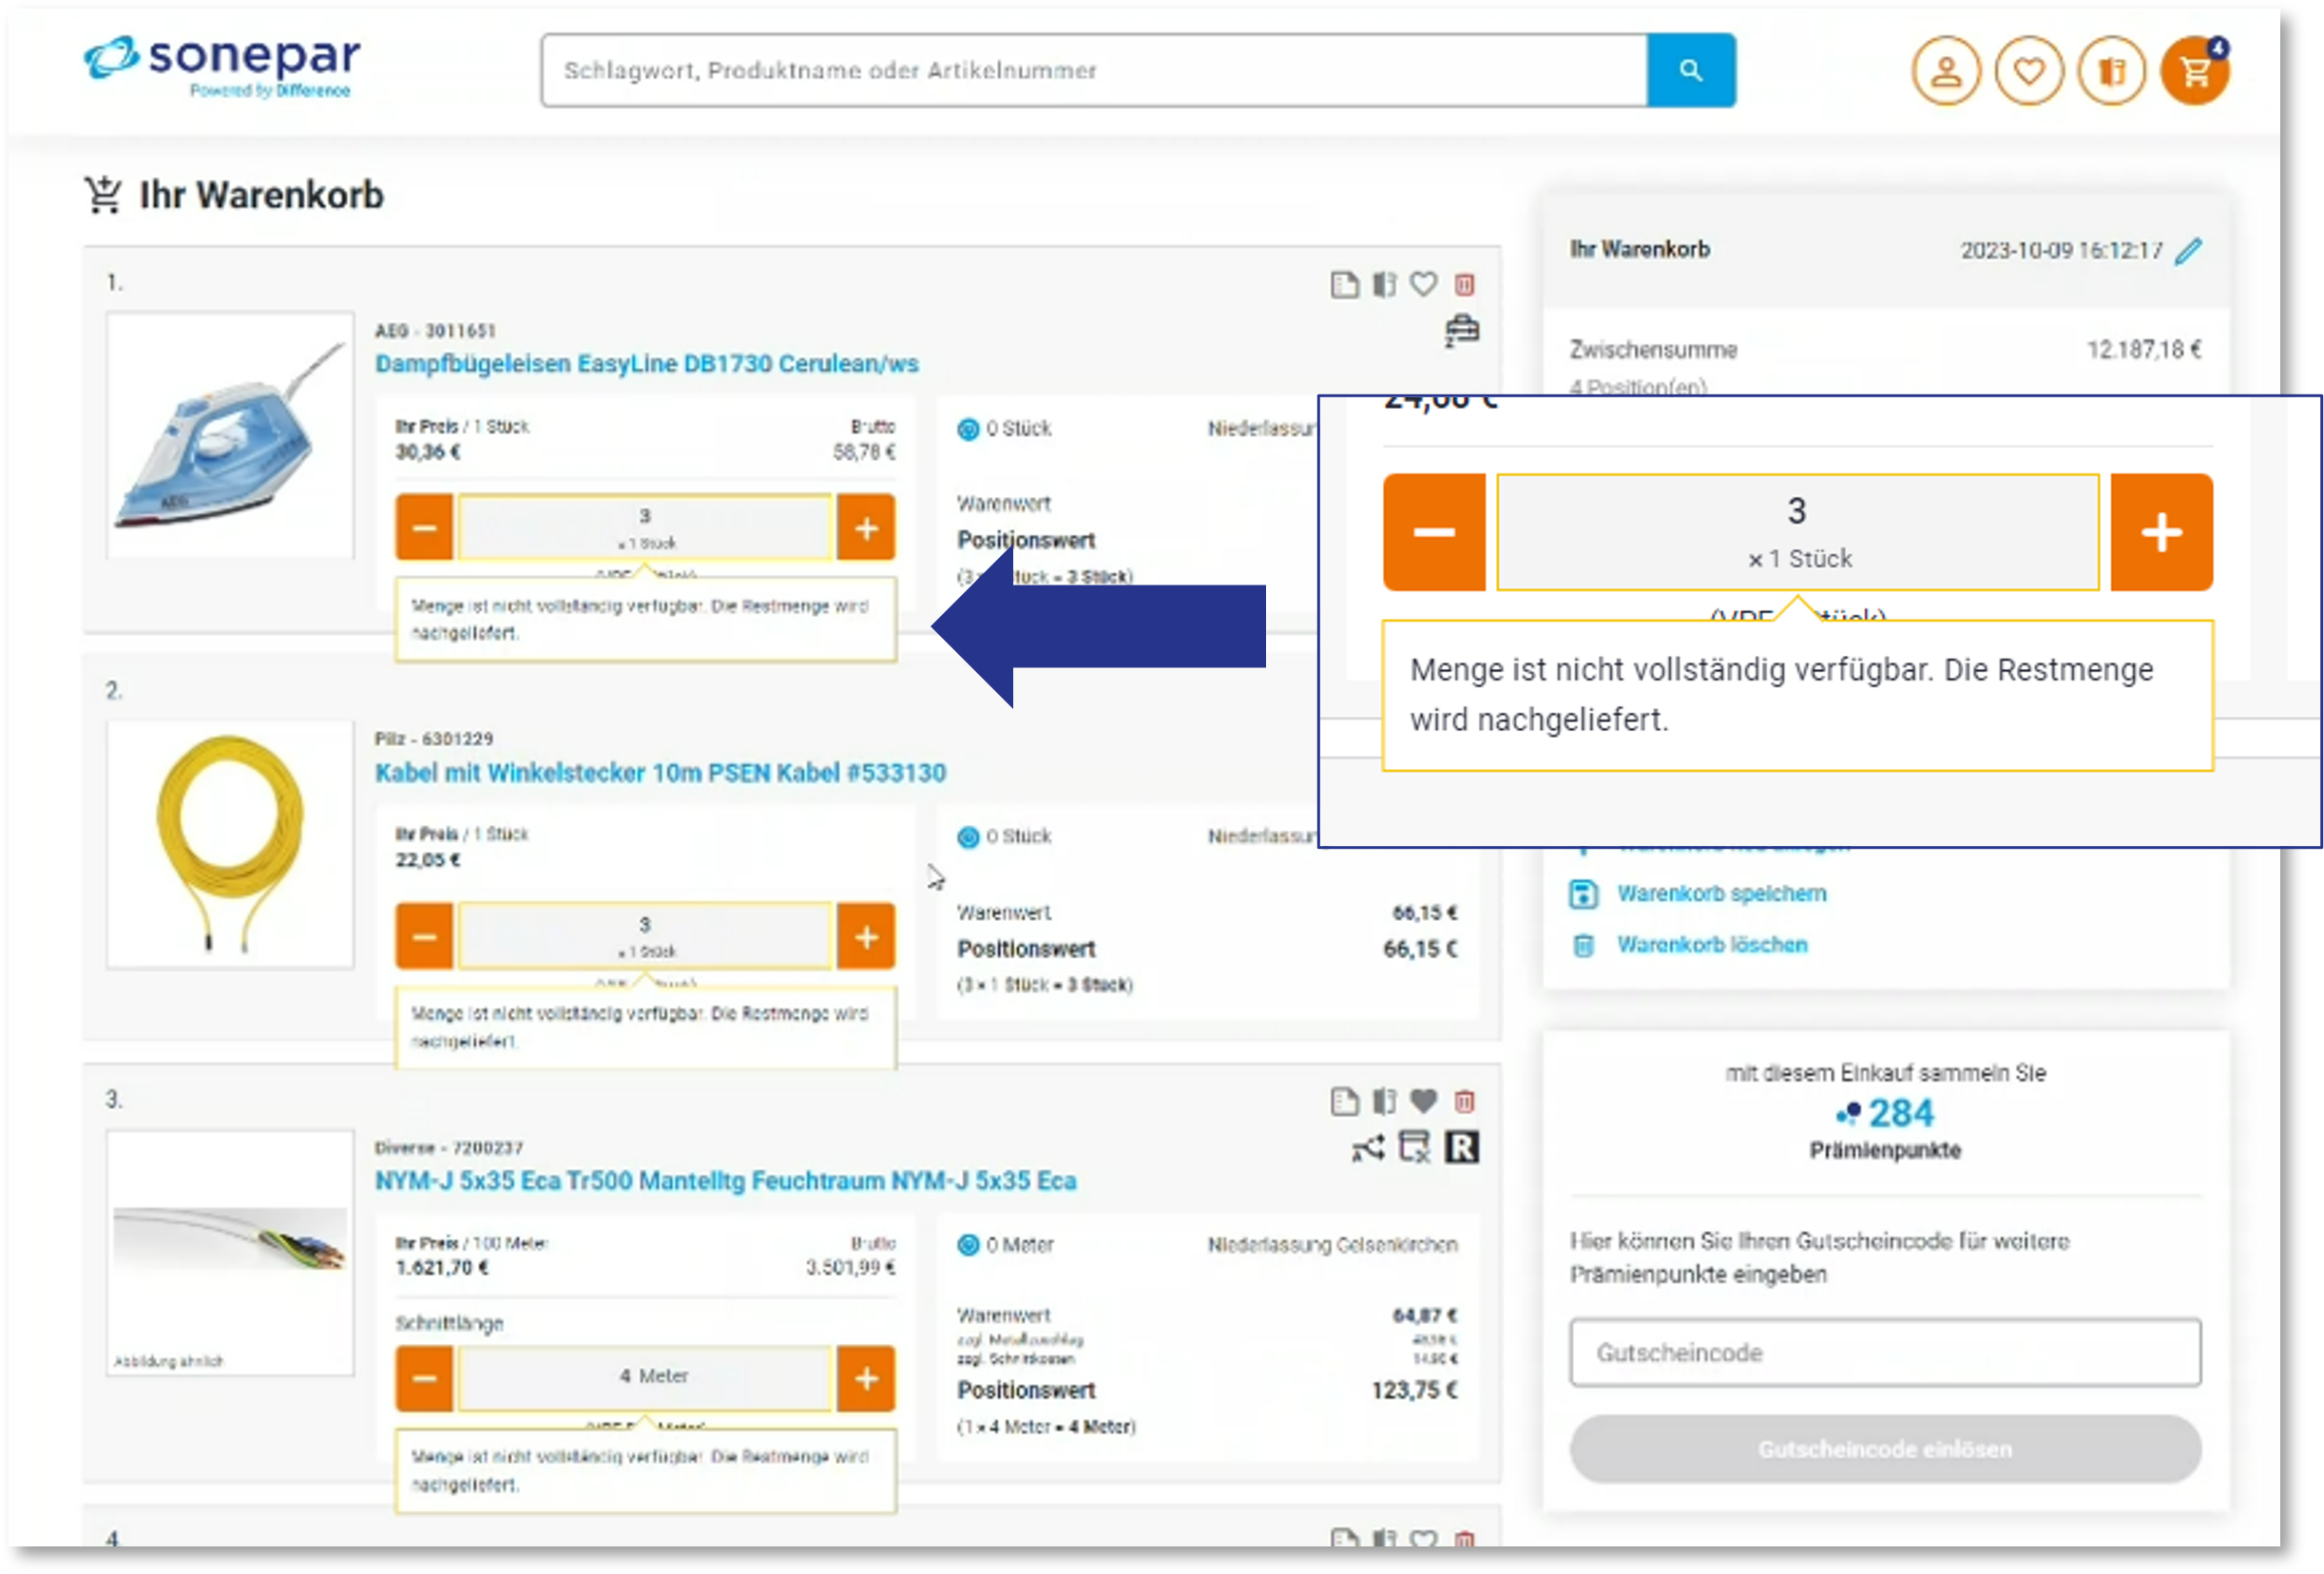The image size is (2324, 1574).
Task: Focus the Schlagwort product search field
Action: [1094, 71]
